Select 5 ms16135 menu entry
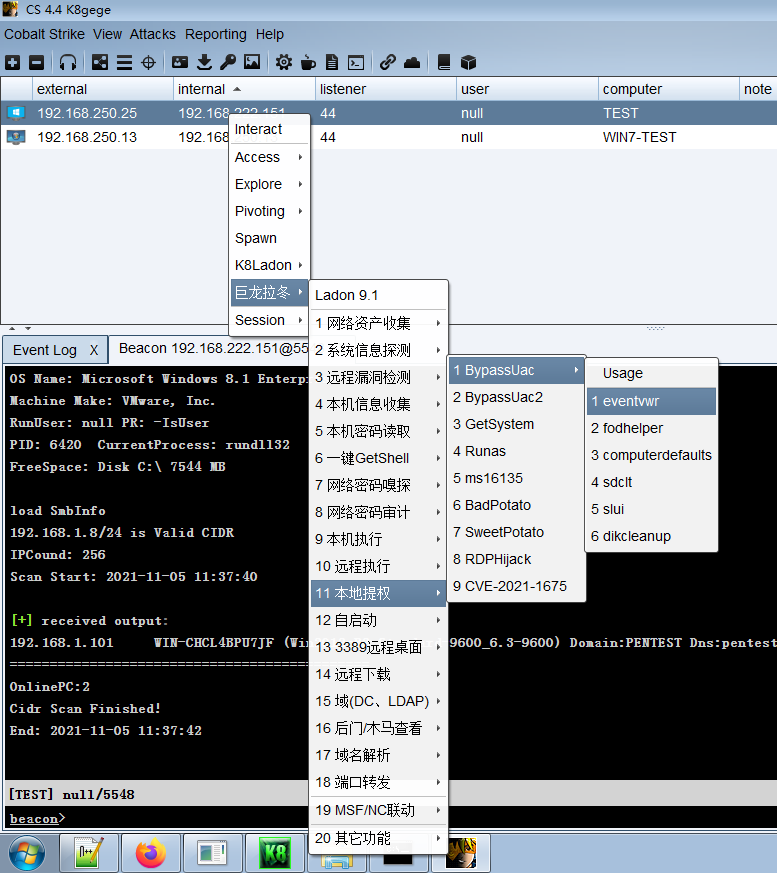This screenshot has width=777, height=873. click(516, 478)
